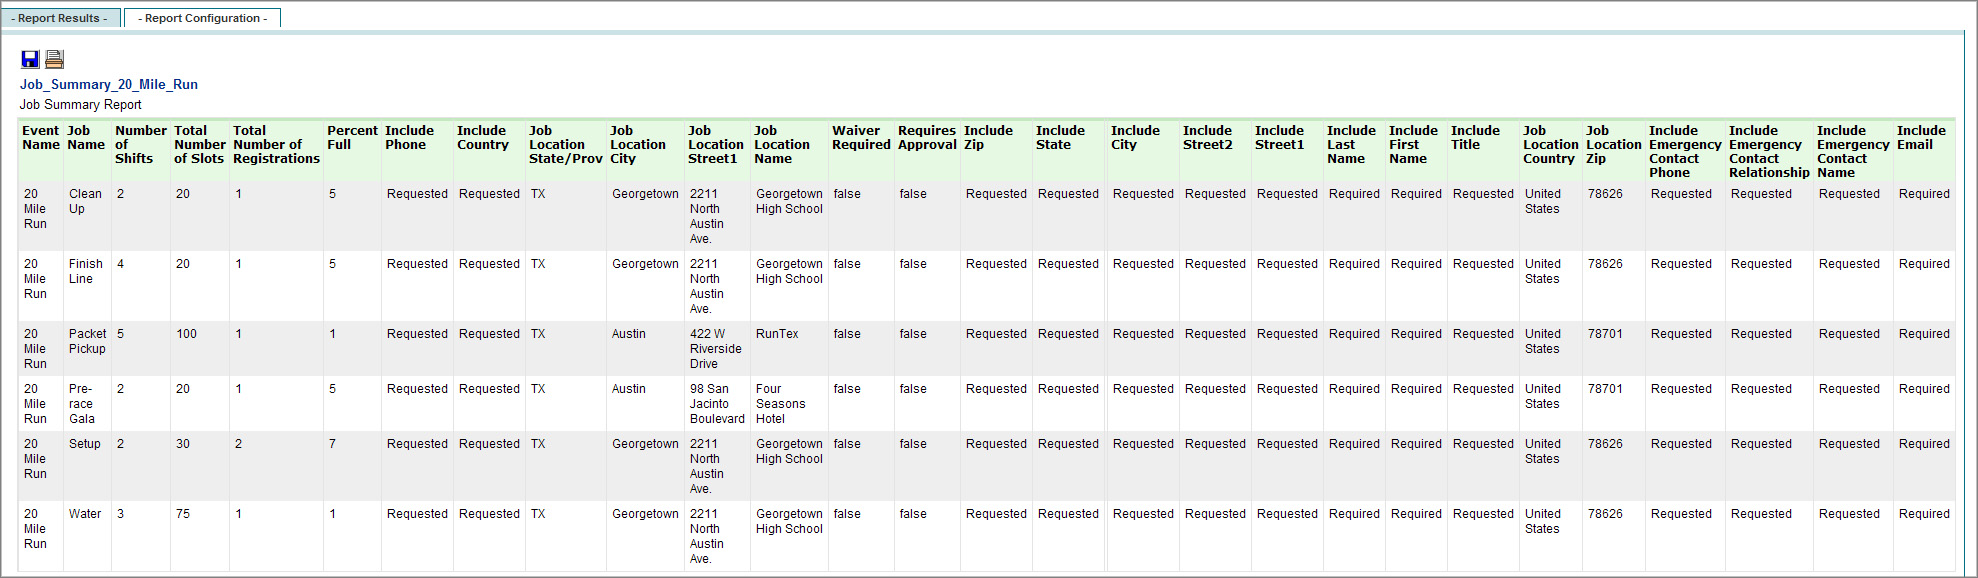Click the 422 W Riverside Drive cell

tap(716, 349)
